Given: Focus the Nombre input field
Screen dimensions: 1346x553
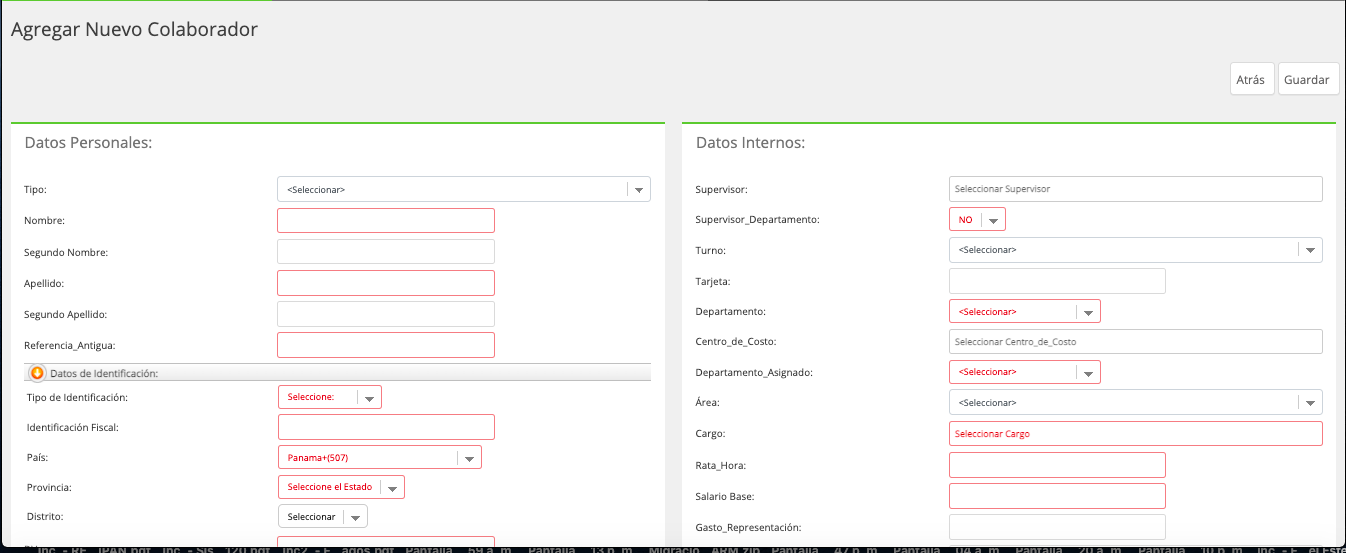Looking at the screenshot, I should point(386,220).
